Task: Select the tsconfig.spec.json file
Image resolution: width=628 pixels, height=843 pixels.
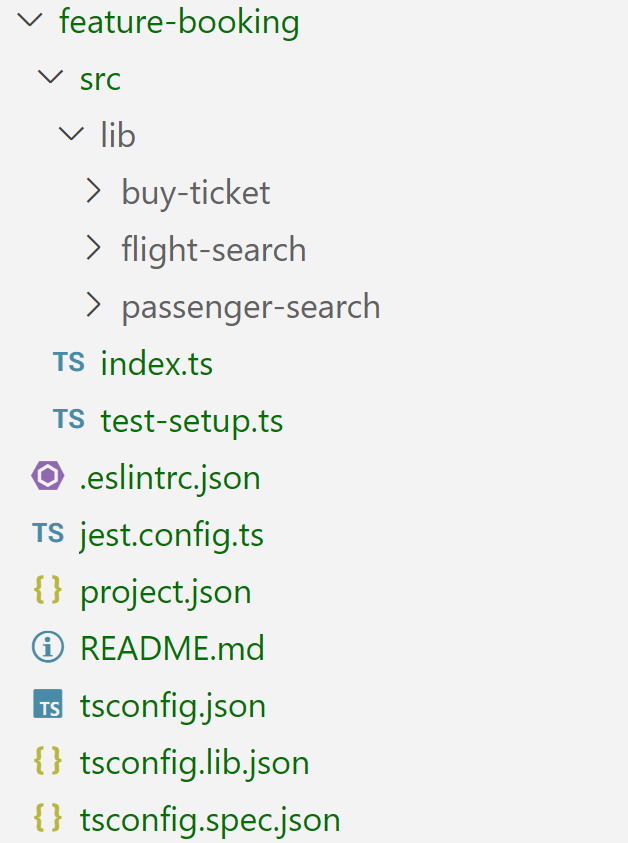Action: tap(210, 821)
